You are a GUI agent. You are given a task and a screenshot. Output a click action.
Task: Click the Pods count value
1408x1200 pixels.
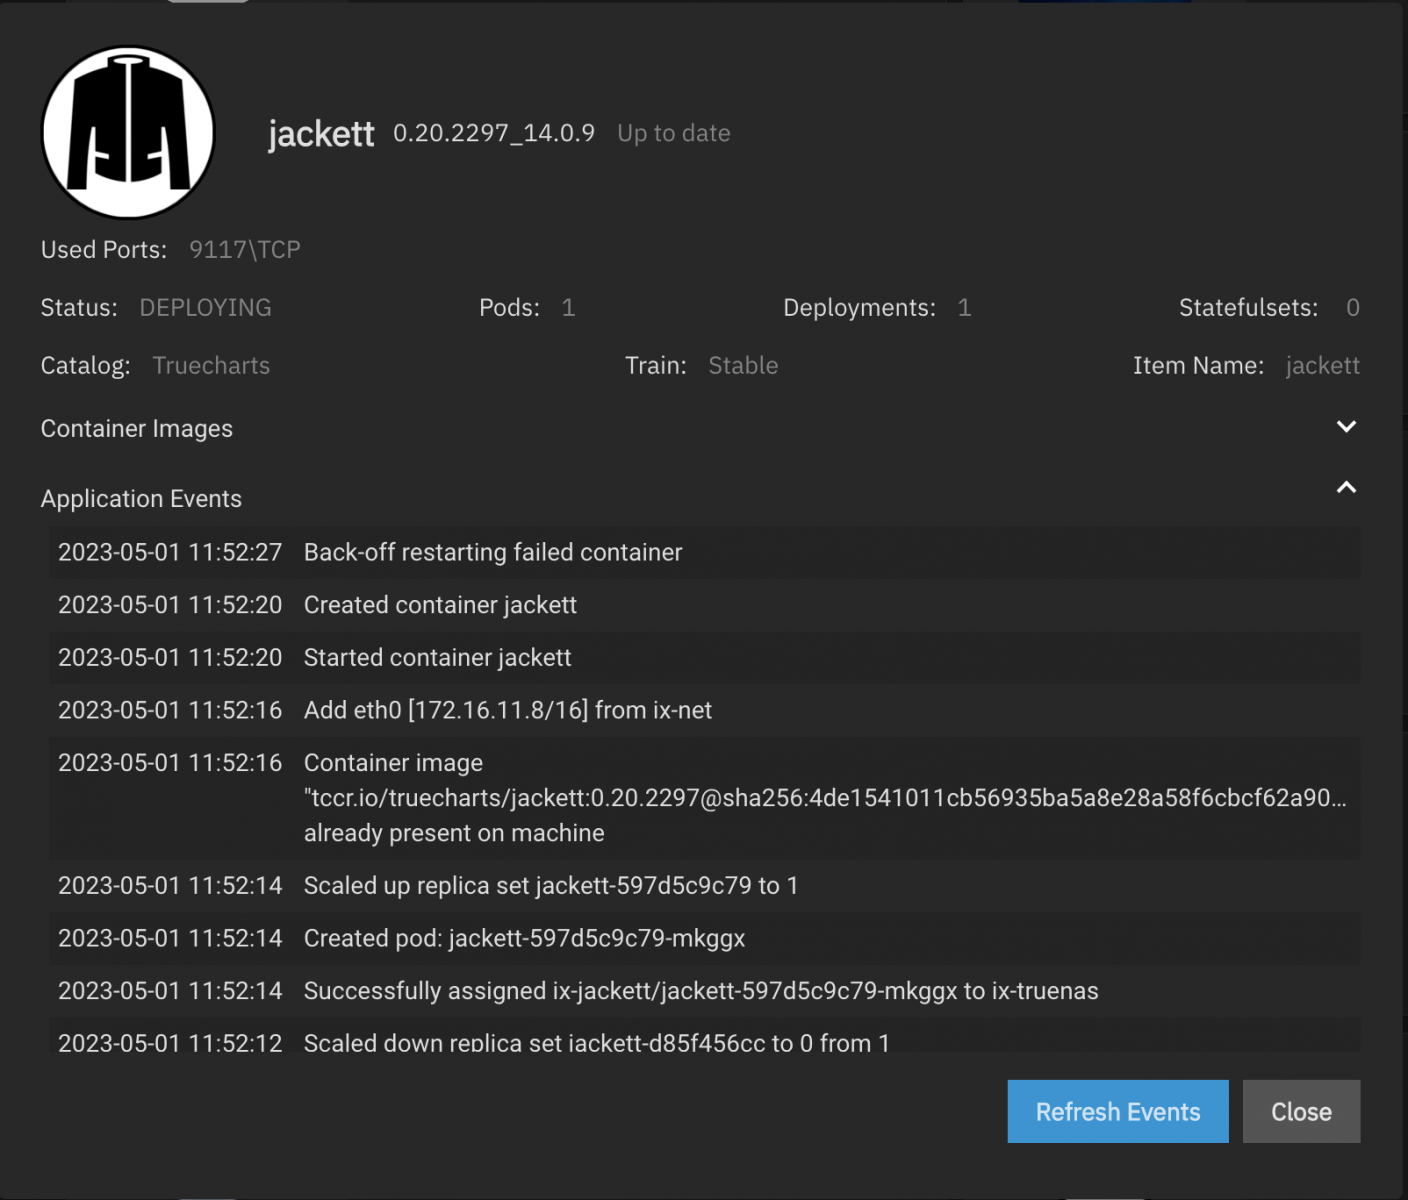[568, 308]
